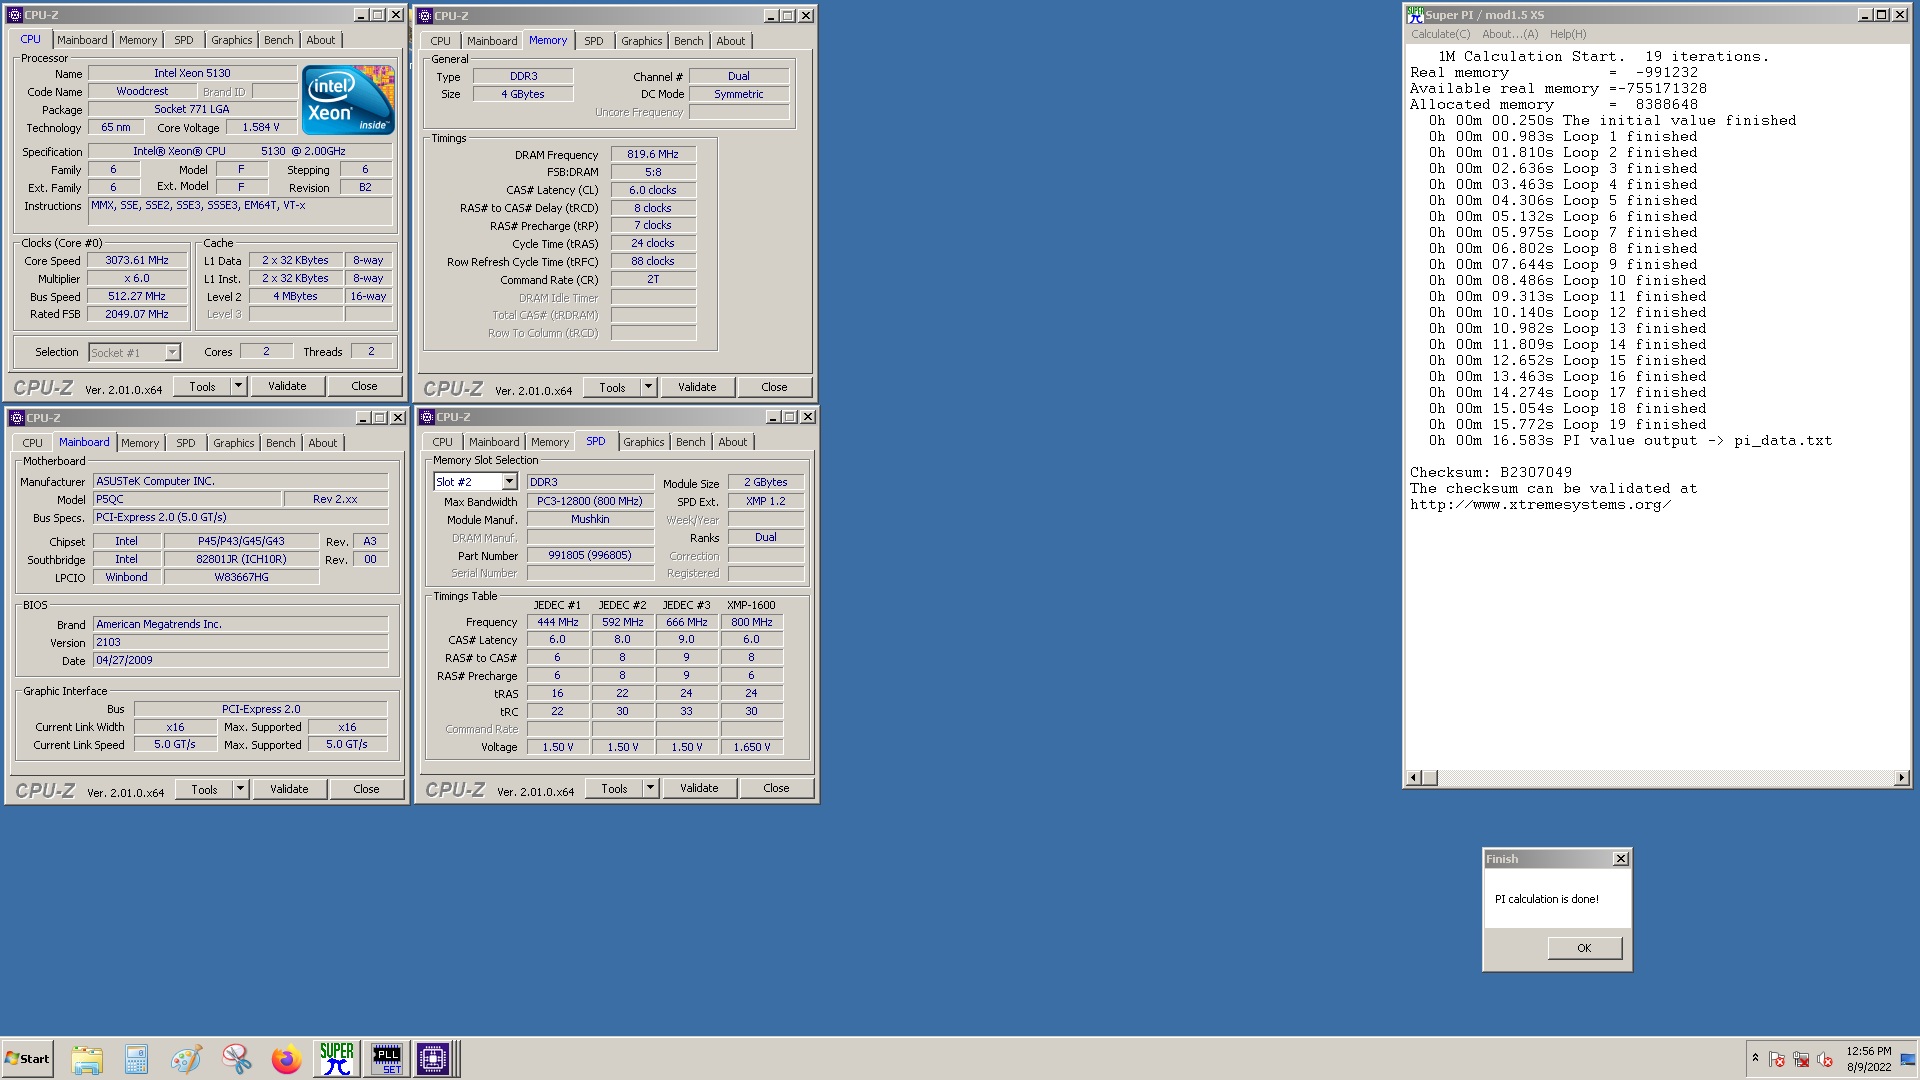Select the CPU tab in the SPD window
1920x1080 pixels.
click(443, 442)
